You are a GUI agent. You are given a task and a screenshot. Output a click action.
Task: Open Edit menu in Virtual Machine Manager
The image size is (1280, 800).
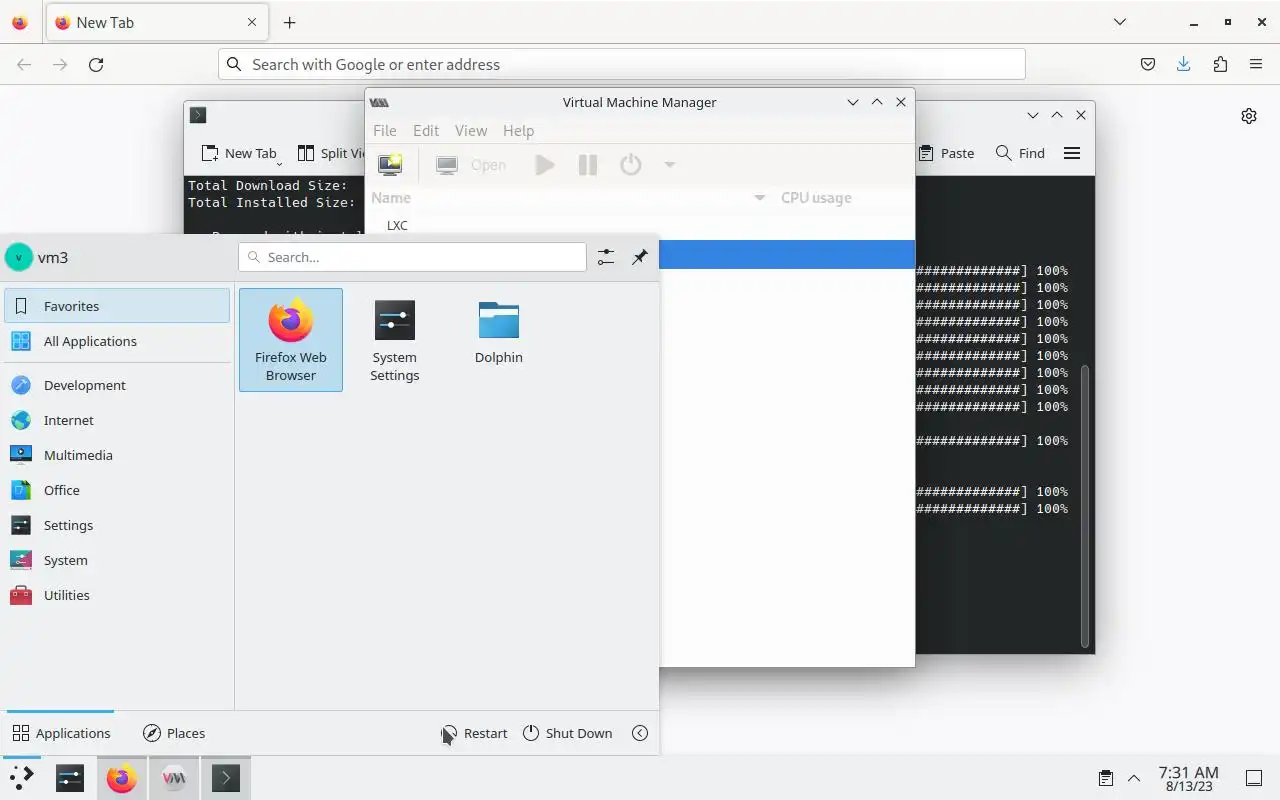click(x=426, y=130)
